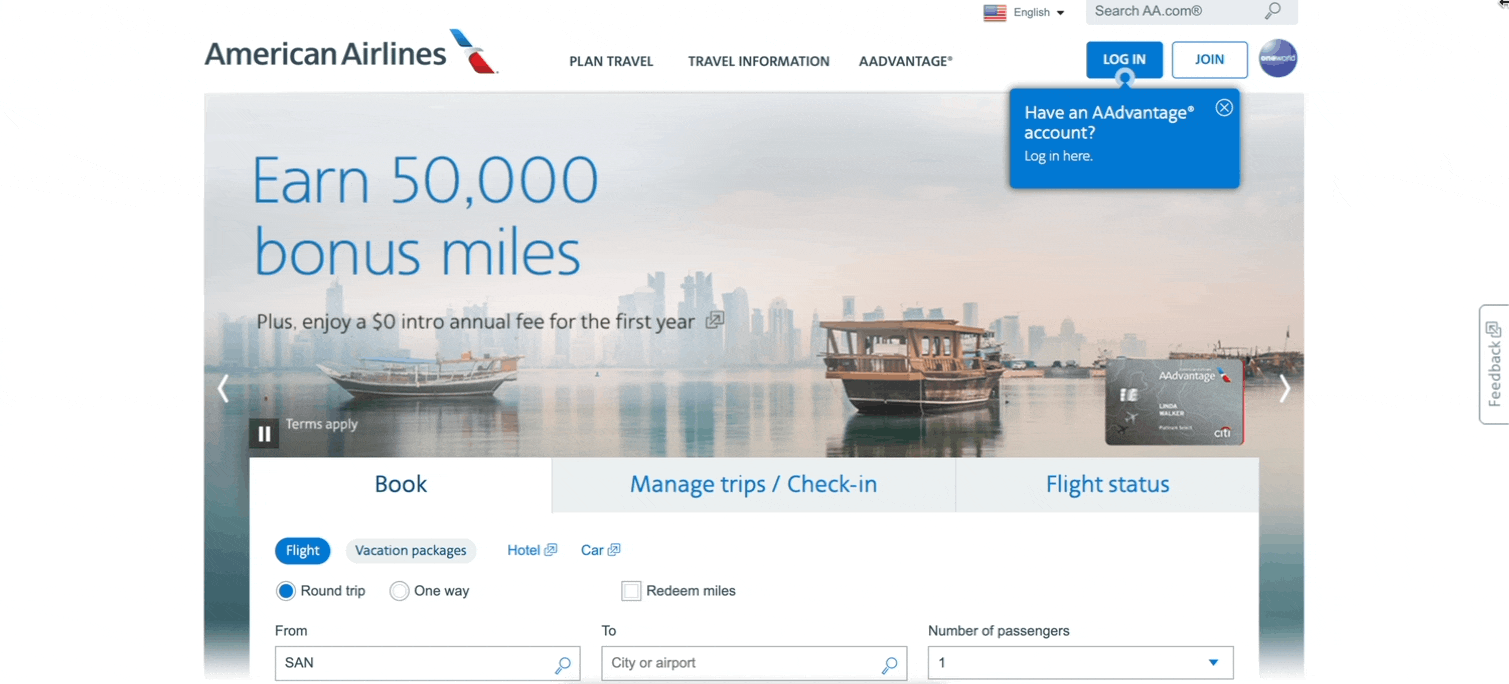Check the Redeem miles box
Viewport: 1509px width, 684px height.
pos(631,591)
